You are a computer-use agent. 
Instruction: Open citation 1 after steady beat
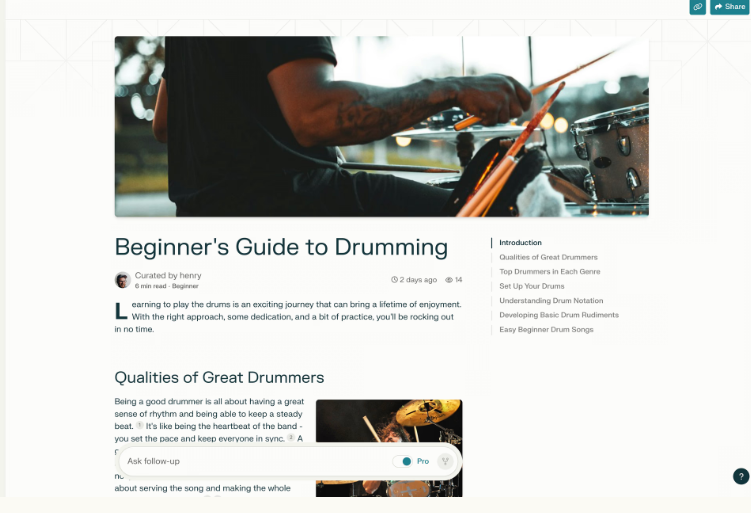(139, 425)
